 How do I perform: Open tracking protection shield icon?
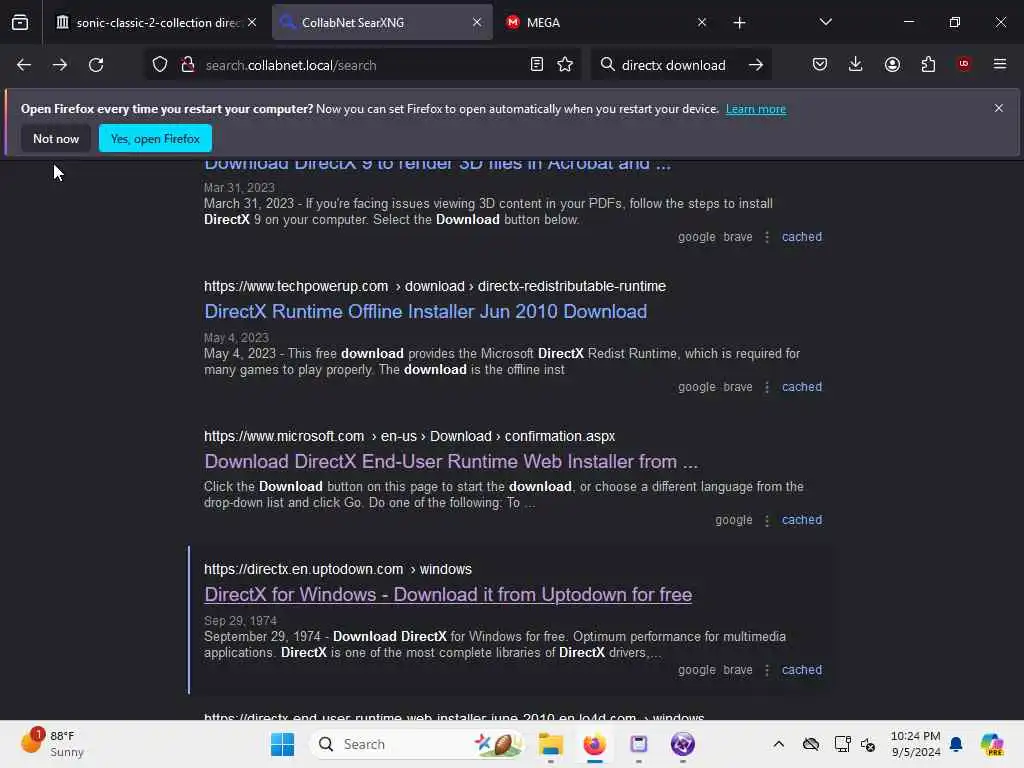(x=160, y=65)
